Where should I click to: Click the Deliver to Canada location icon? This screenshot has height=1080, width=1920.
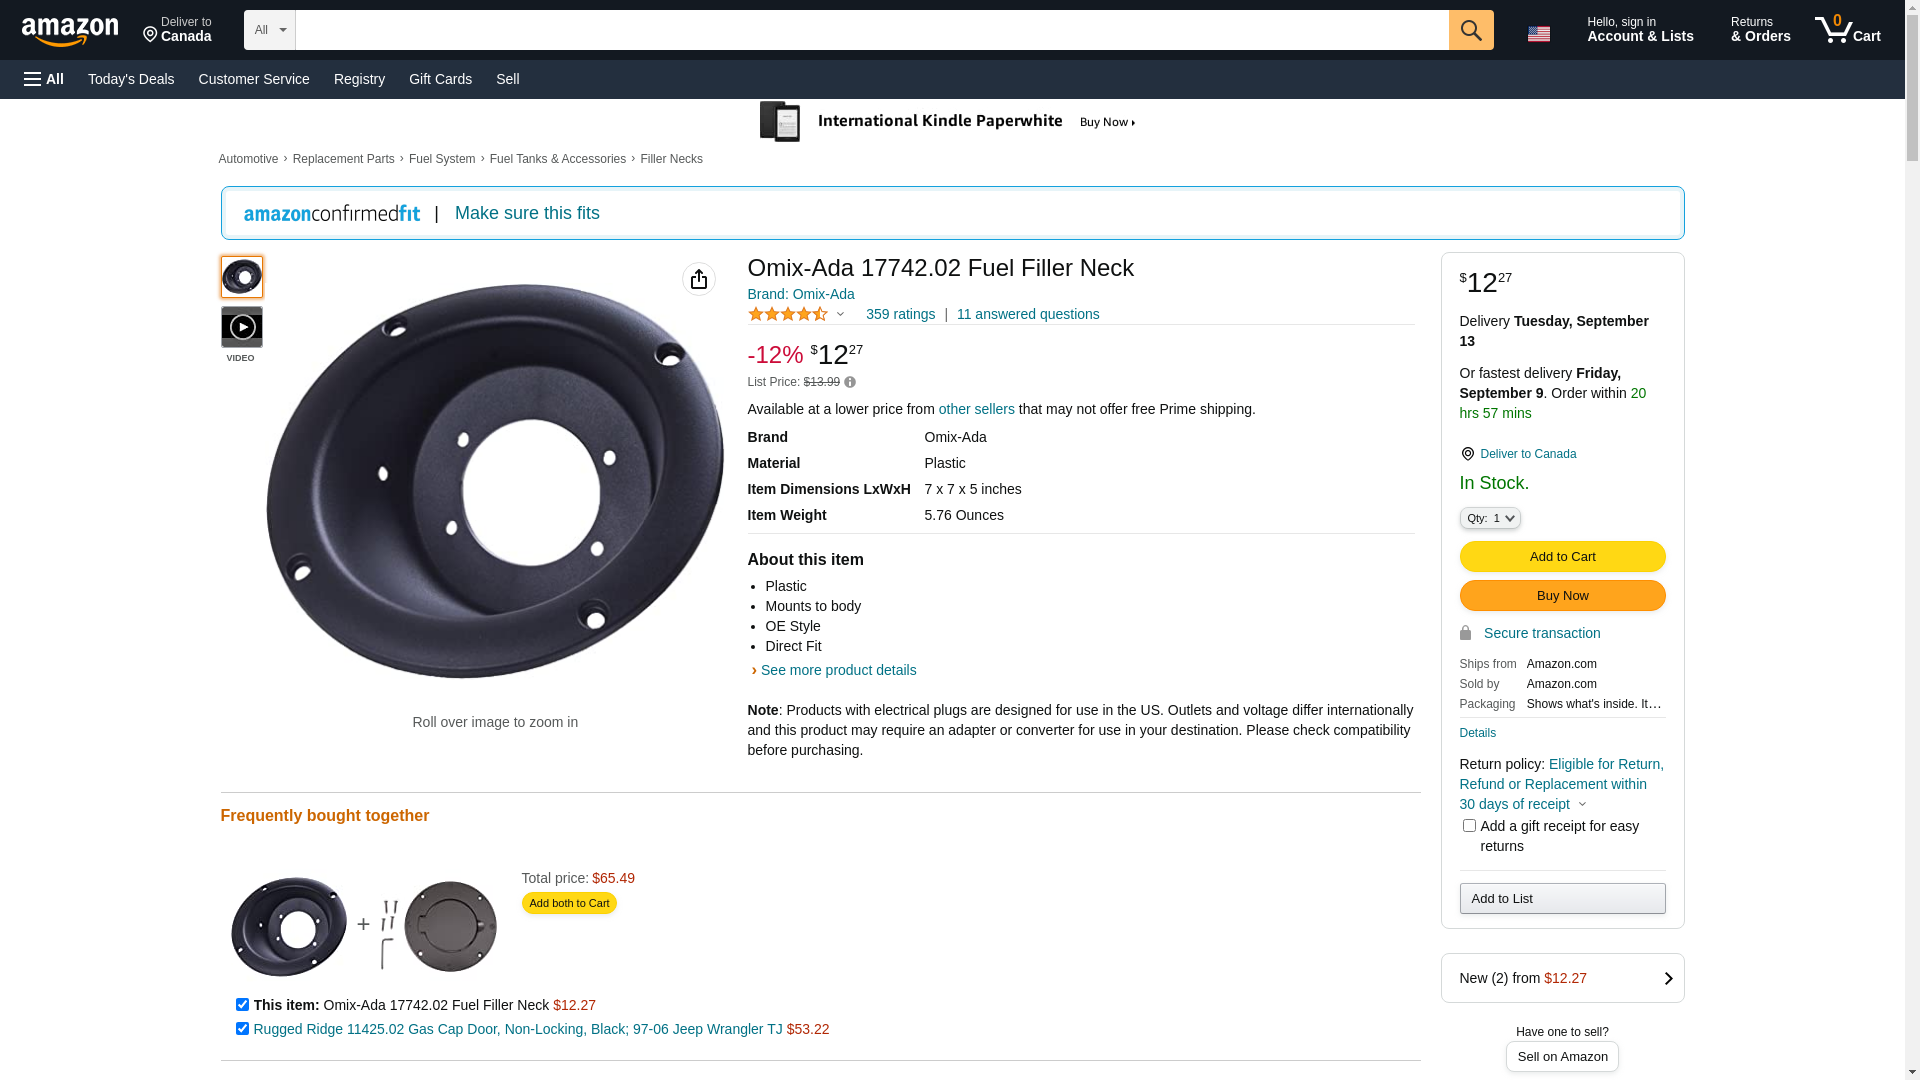click(x=1467, y=454)
